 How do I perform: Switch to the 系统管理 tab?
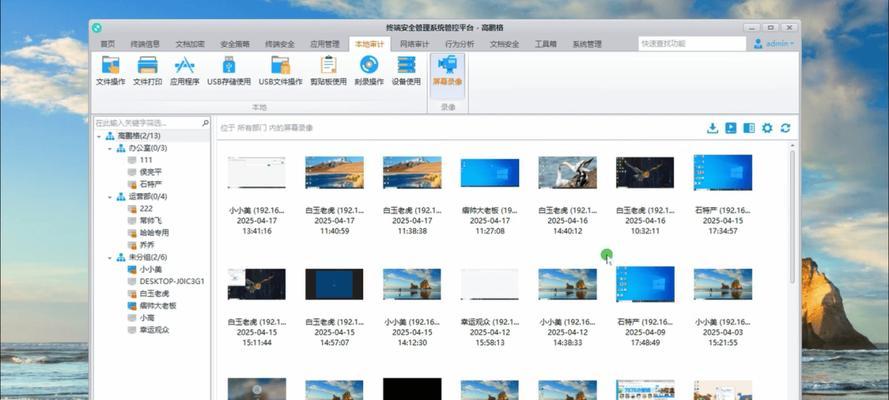pyautogui.click(x=587, y=44)
